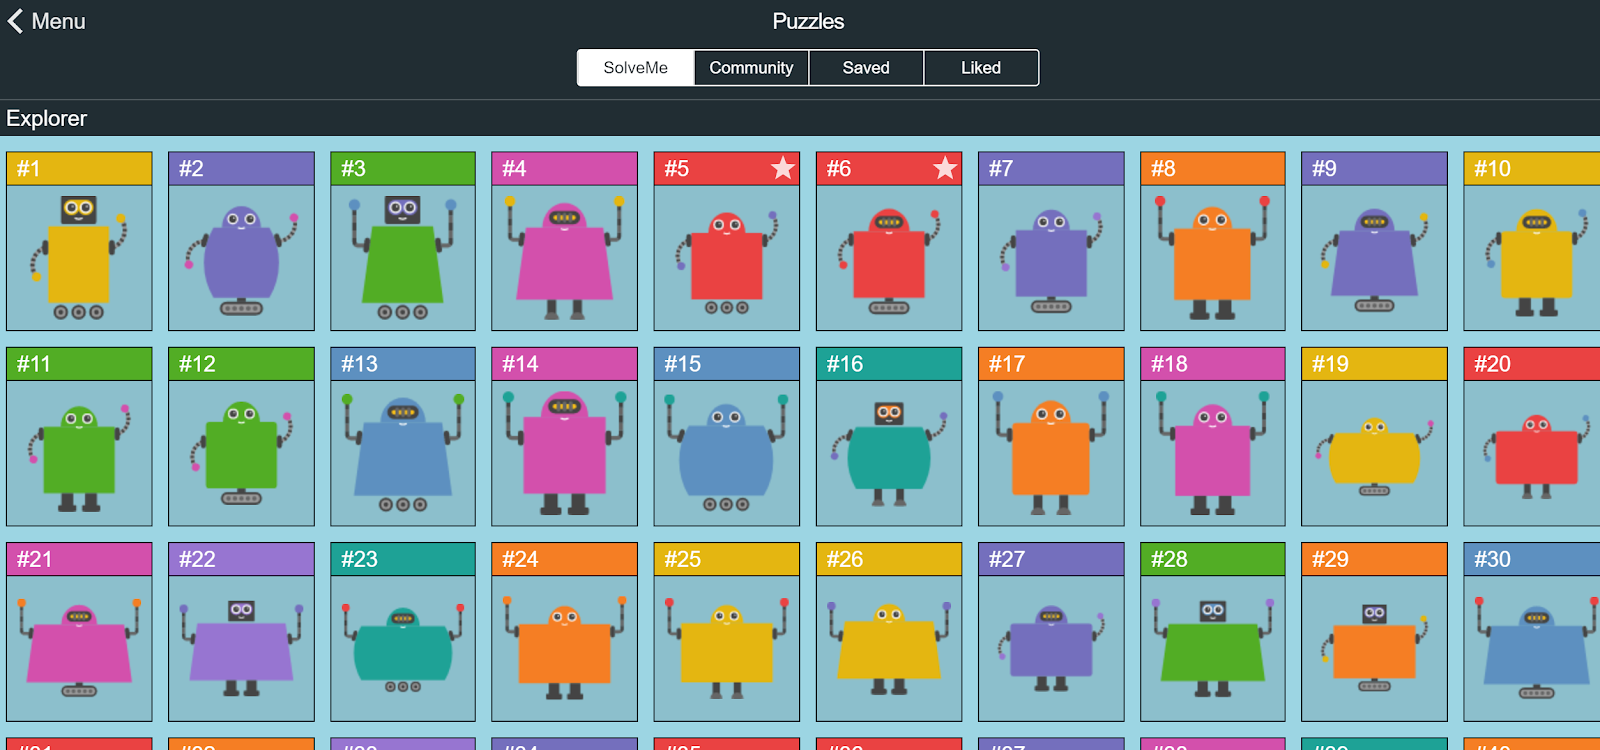Viewport: 1600px width, 750px height.
Task: Open puzzle #29 orange robot
Action: (x=1375, y=632)
